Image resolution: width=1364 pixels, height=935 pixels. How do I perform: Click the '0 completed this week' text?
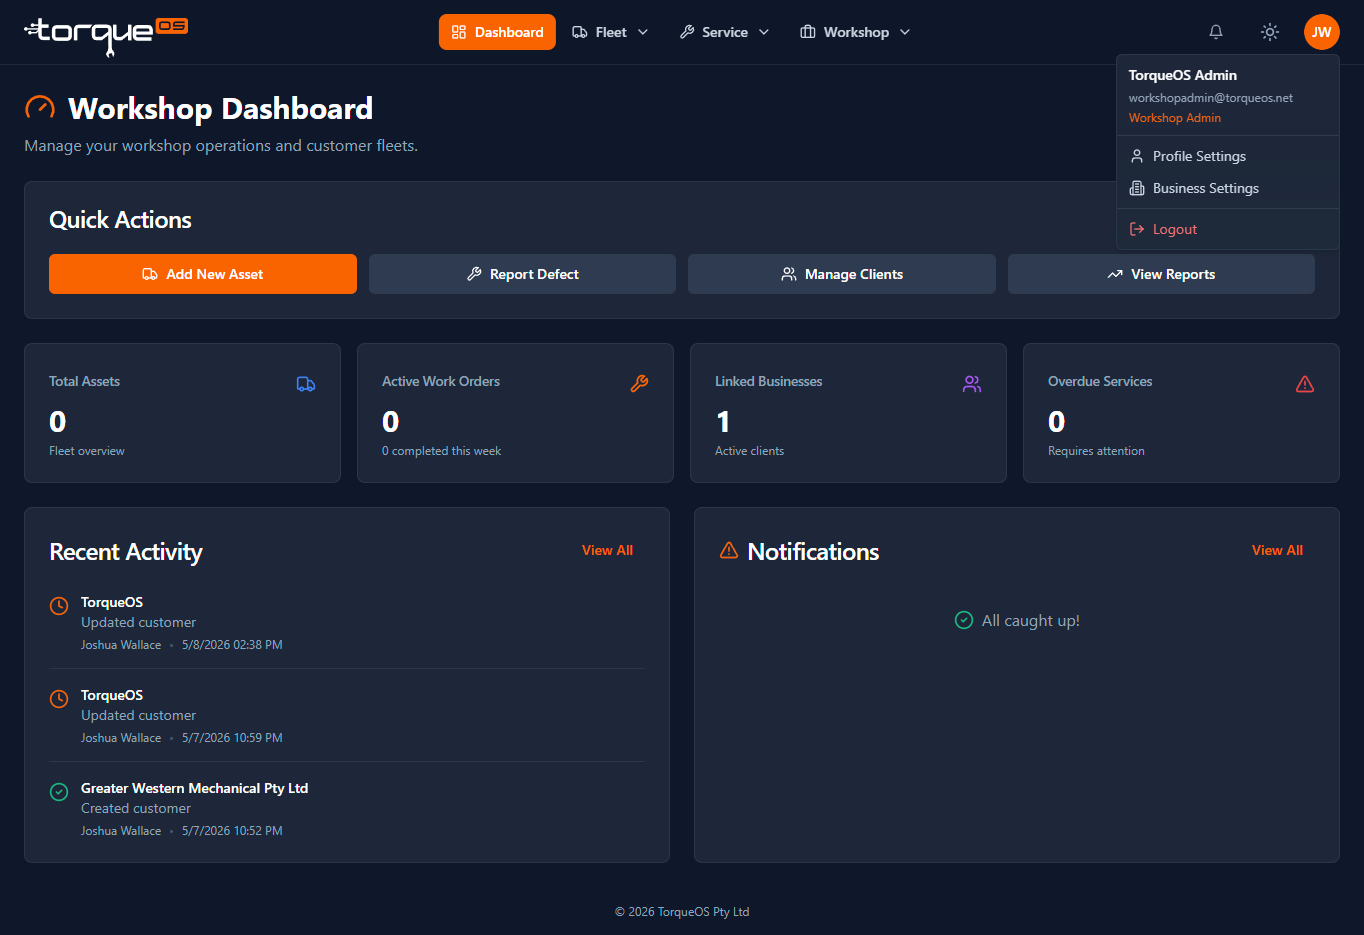[x=441, y=451]
